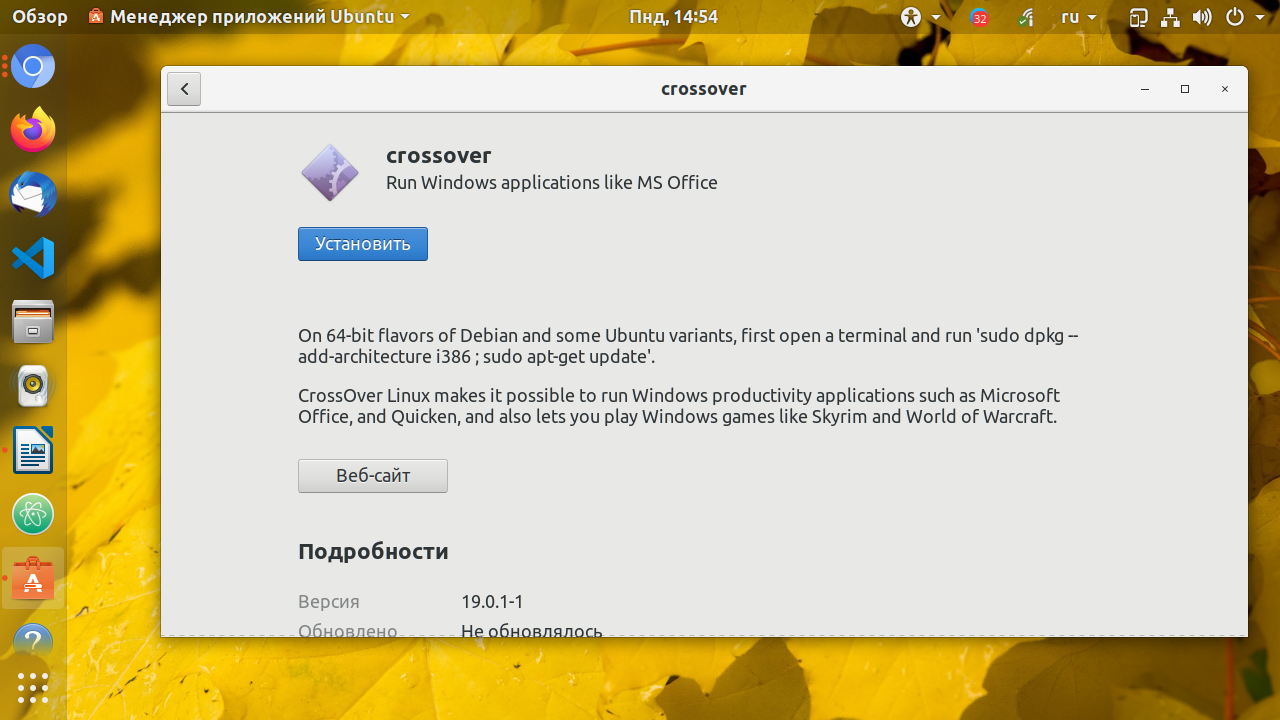Go back using the header arrow button
The height and width of the screenshot is (720, 1280).
[x=184, y=89]
